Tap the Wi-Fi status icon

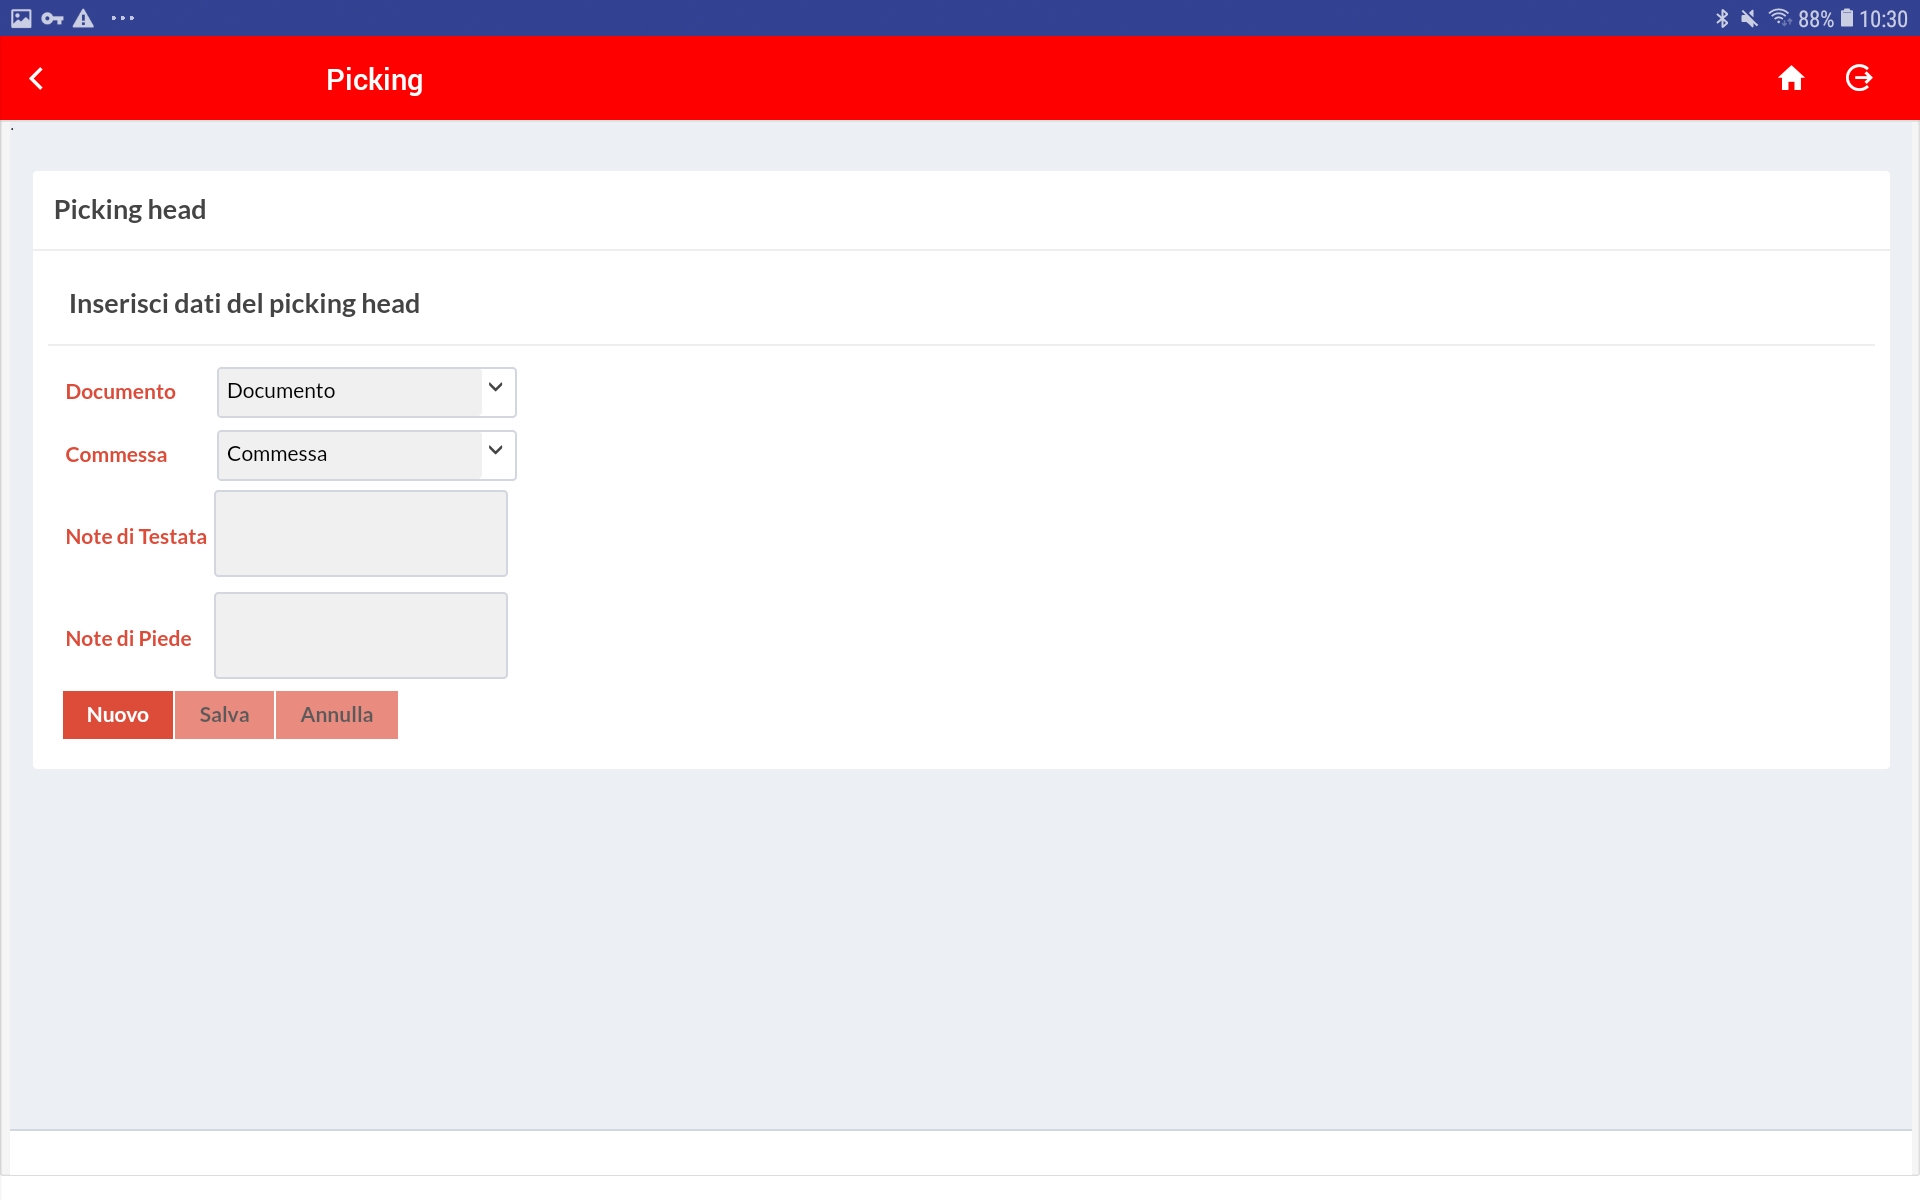click(1779, 18)
